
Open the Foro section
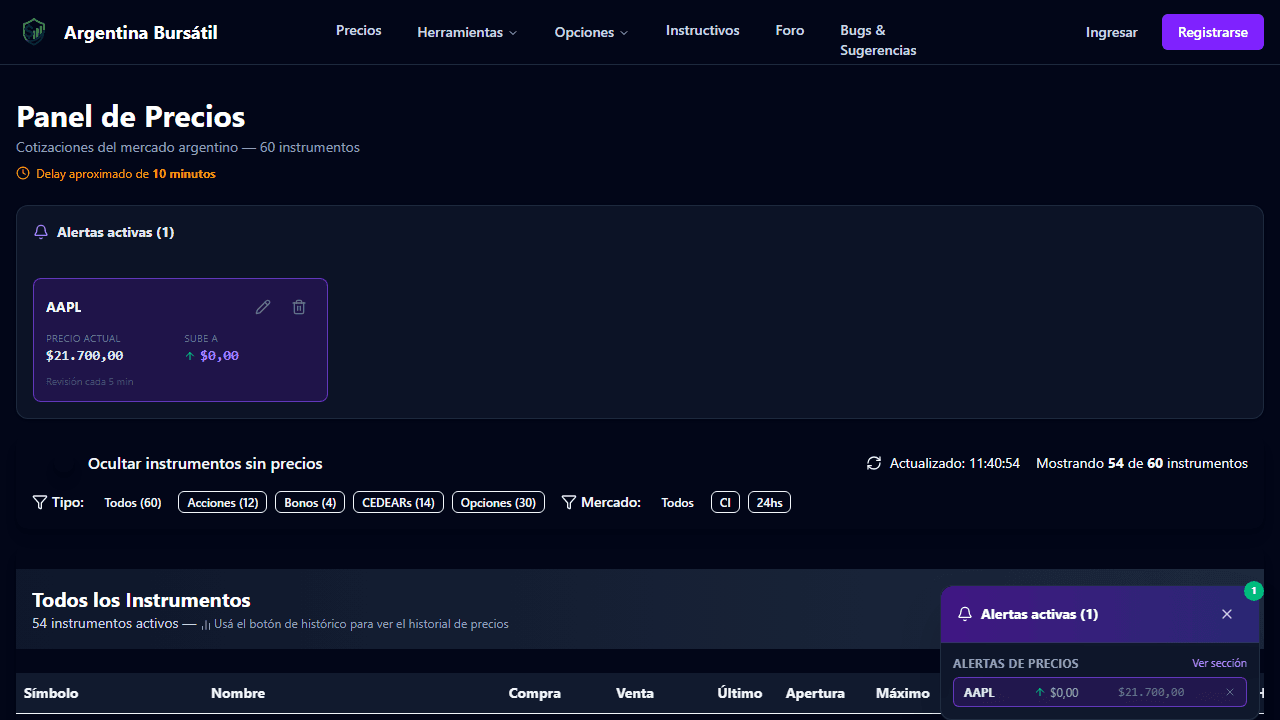790,30
